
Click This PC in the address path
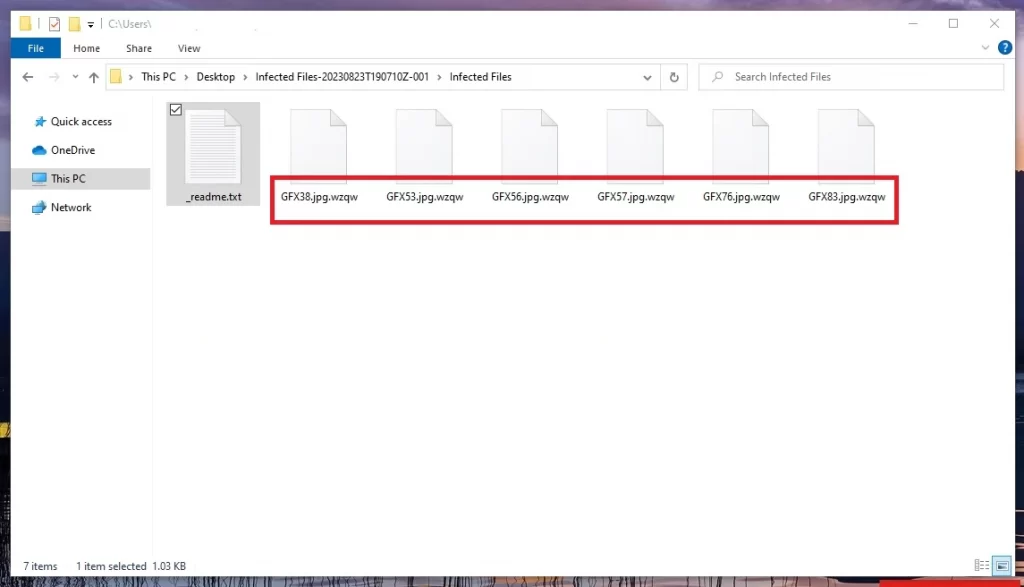(158, 77)
